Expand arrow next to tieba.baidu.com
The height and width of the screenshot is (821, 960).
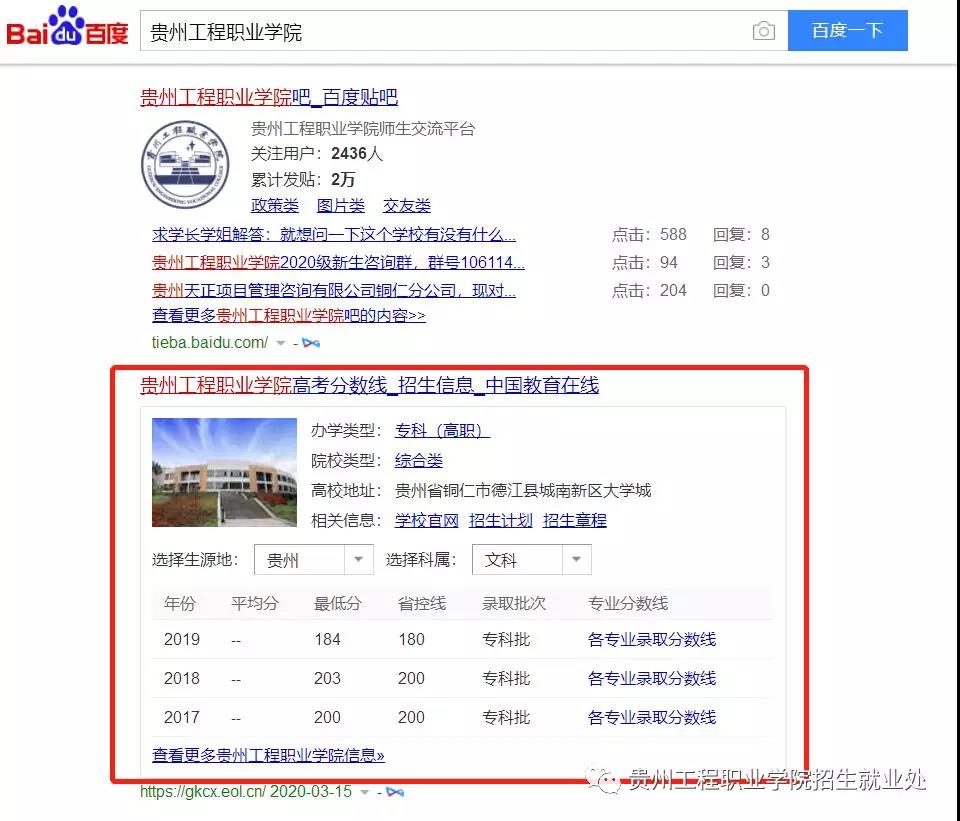click(x=280, y=343)
